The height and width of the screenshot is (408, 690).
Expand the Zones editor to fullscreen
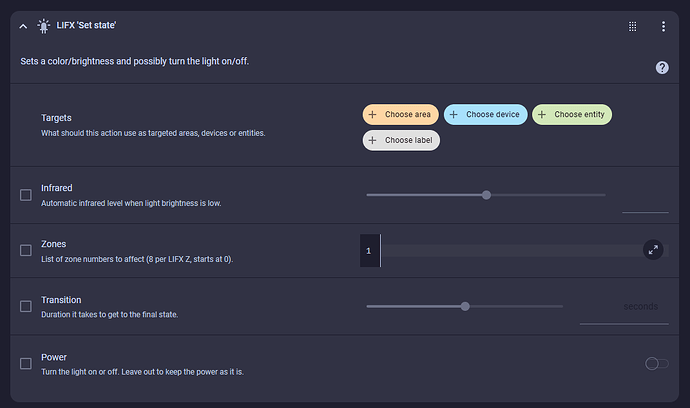pos(653,250)
